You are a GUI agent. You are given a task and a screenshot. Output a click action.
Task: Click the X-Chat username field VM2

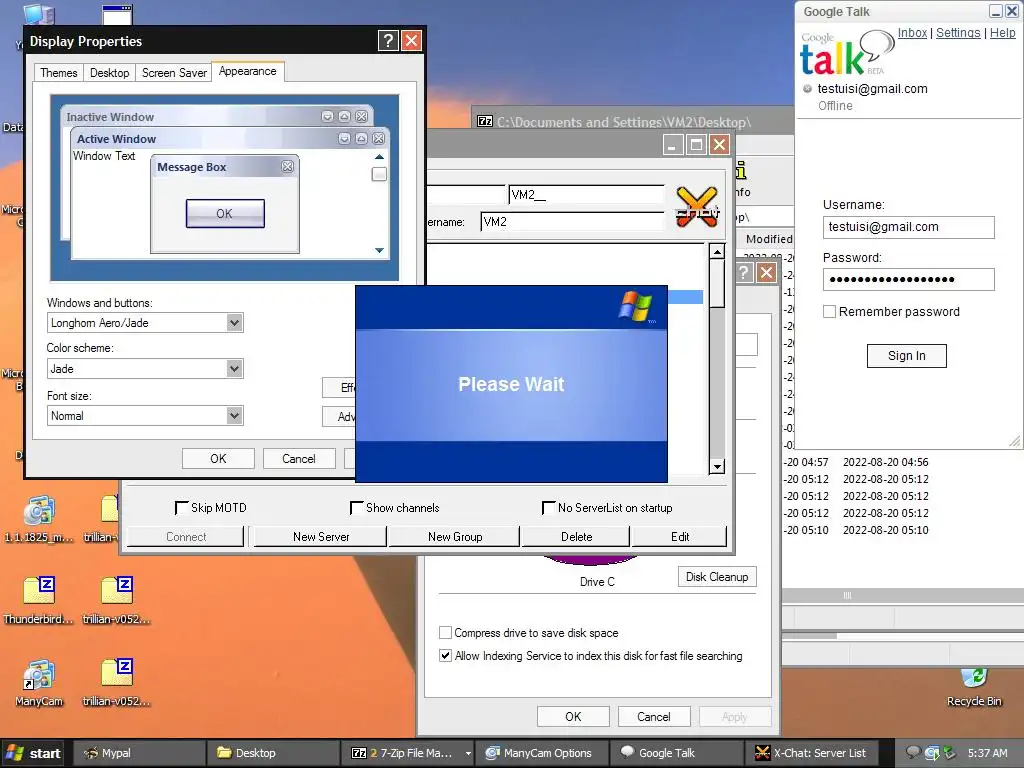point(572,221)
